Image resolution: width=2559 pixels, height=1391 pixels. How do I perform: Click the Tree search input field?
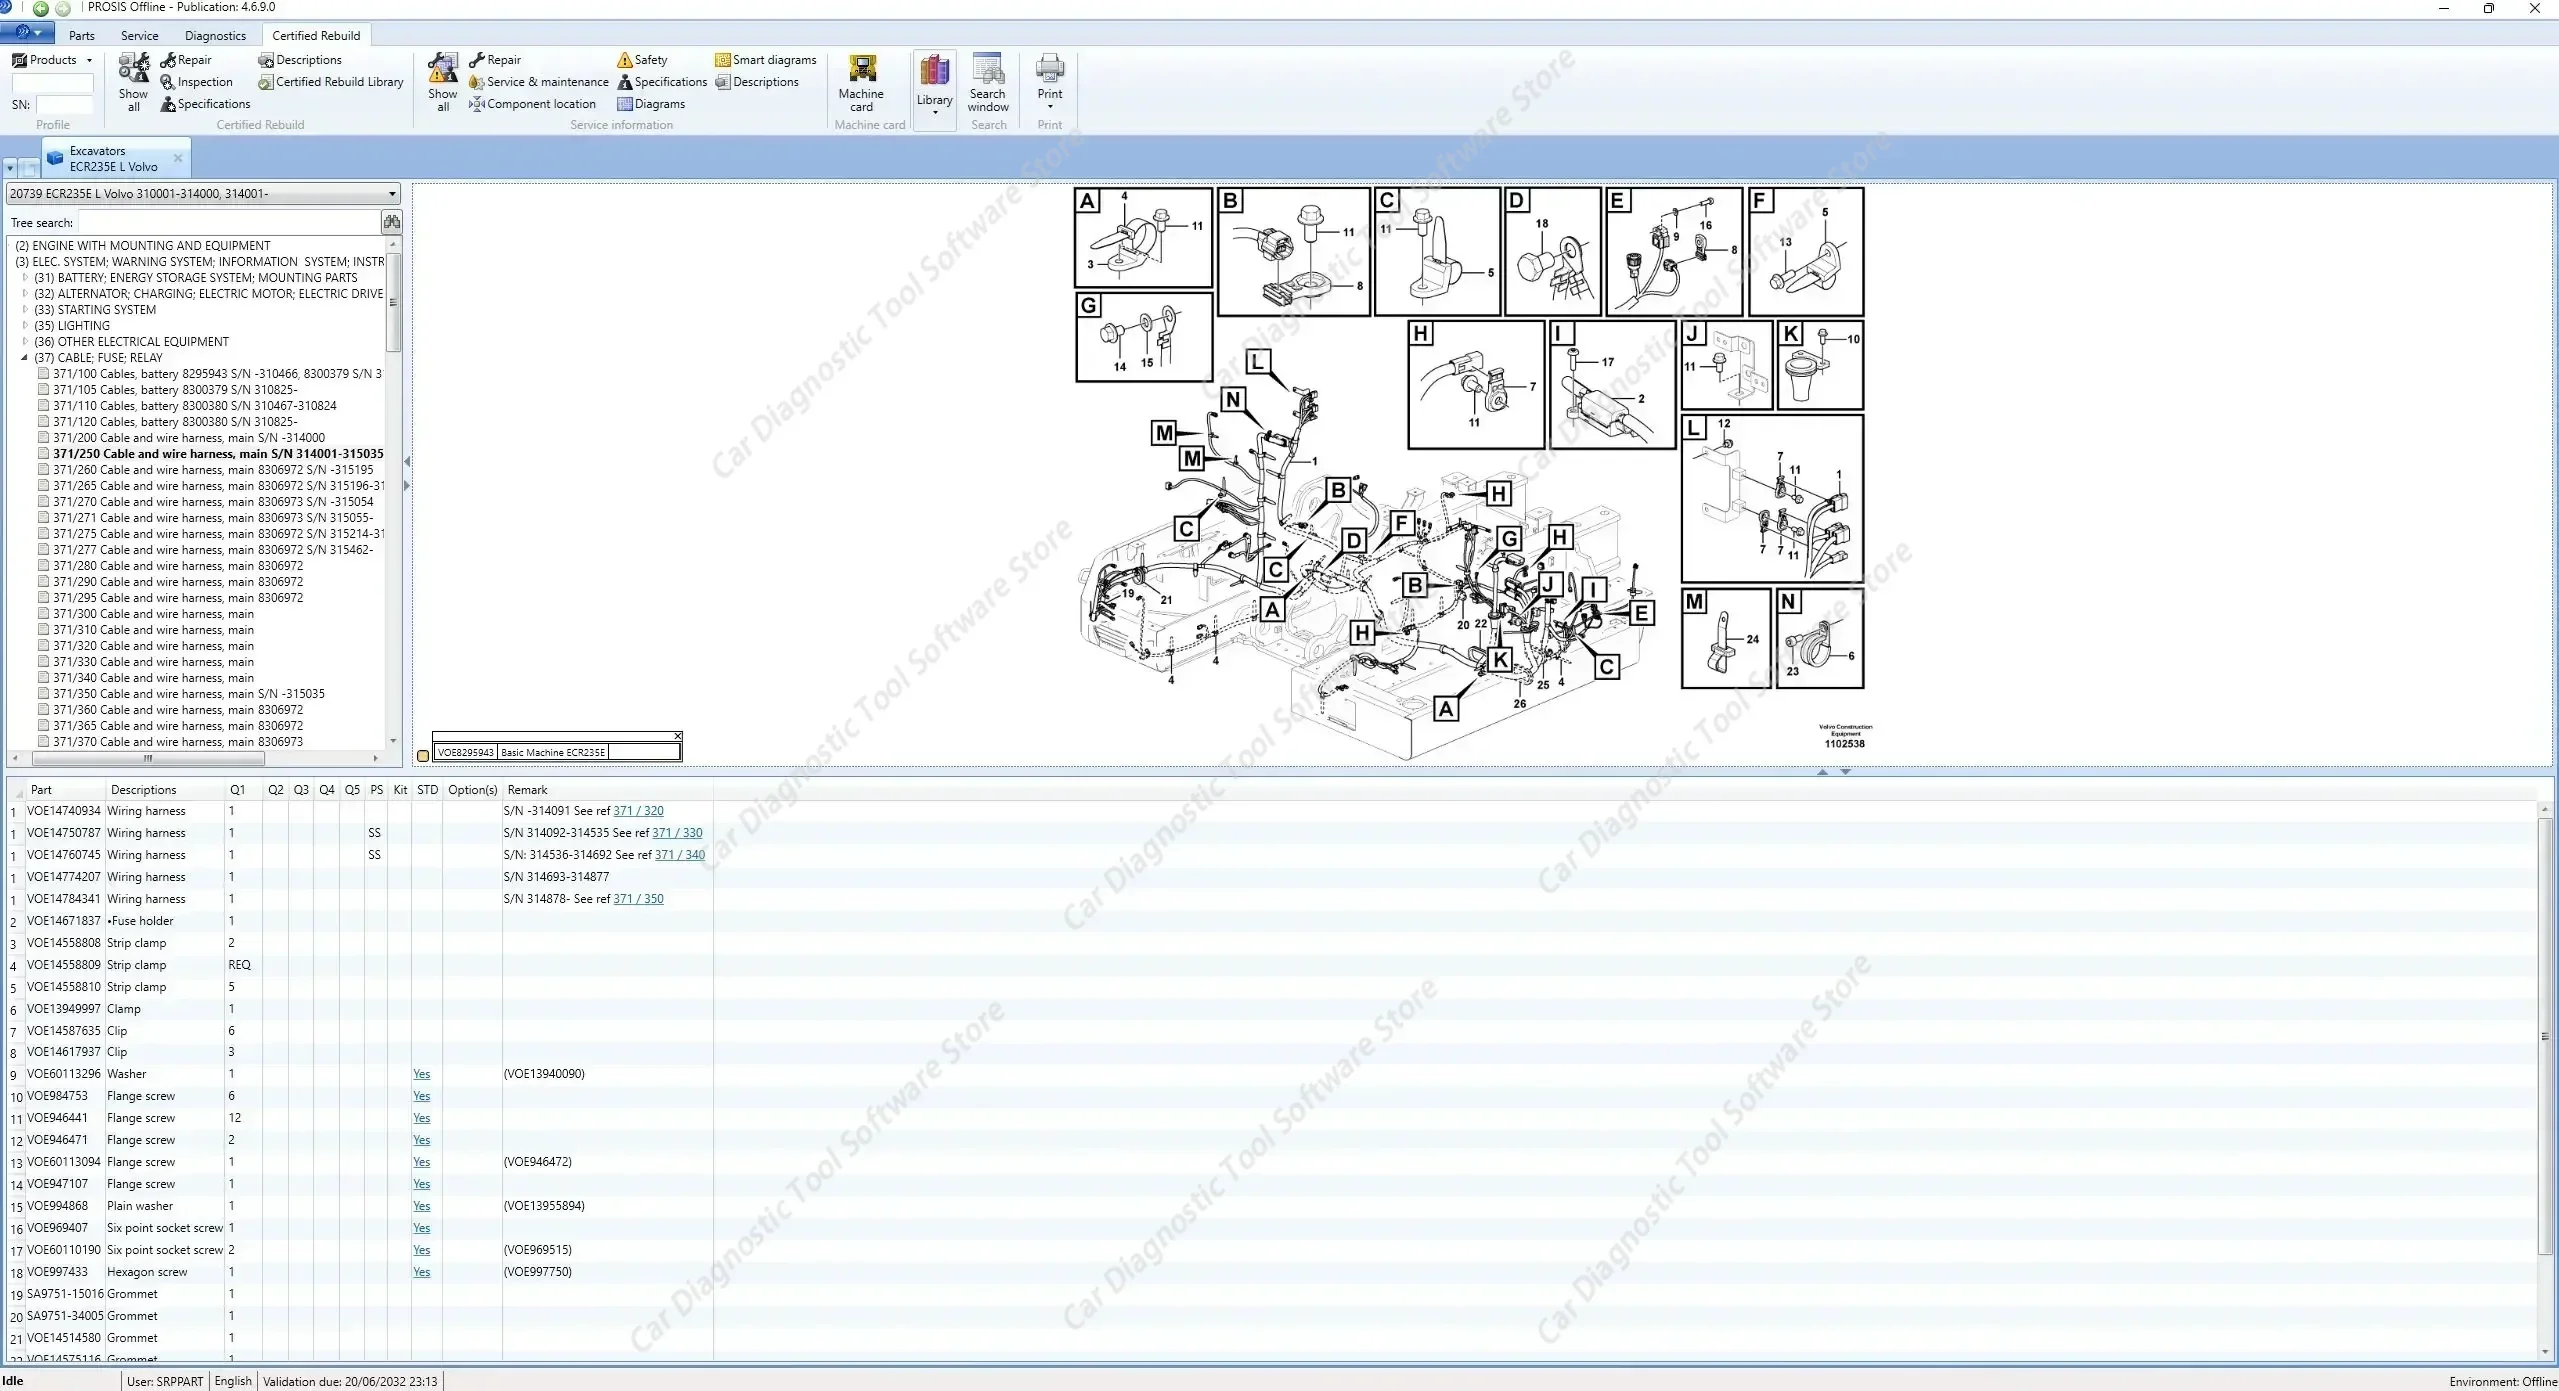pyautogui.click(x=229, y=222)
